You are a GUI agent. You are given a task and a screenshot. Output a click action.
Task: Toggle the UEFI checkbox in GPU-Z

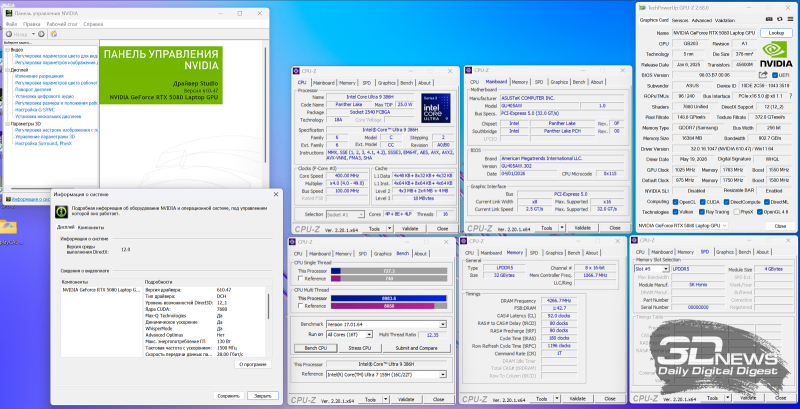tap(776, 75)
